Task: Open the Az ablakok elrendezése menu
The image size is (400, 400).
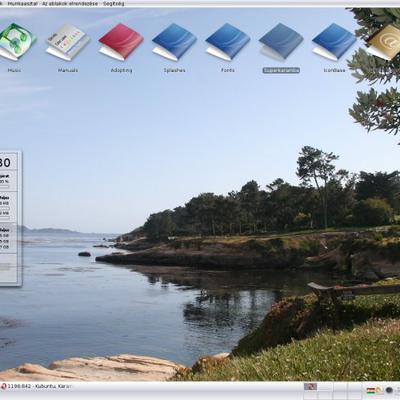Action: (70, 4)
